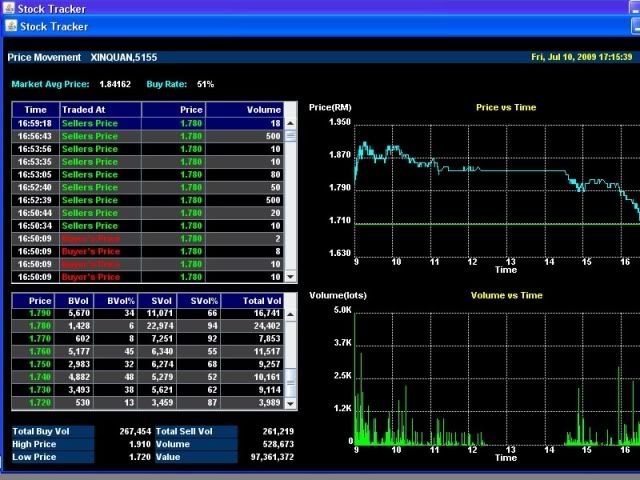
Task: Click the BVol% column header
Action: tap(121, 300)
